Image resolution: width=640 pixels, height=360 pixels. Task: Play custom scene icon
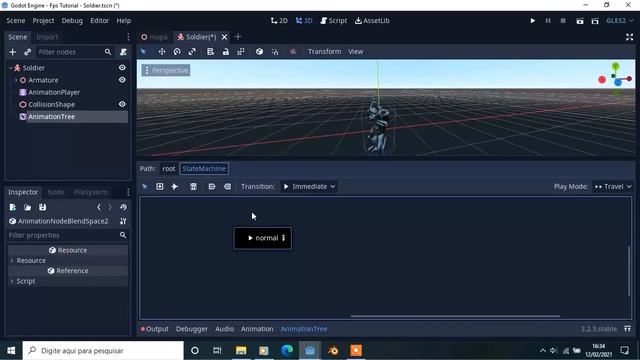click(x=595, y=20)
